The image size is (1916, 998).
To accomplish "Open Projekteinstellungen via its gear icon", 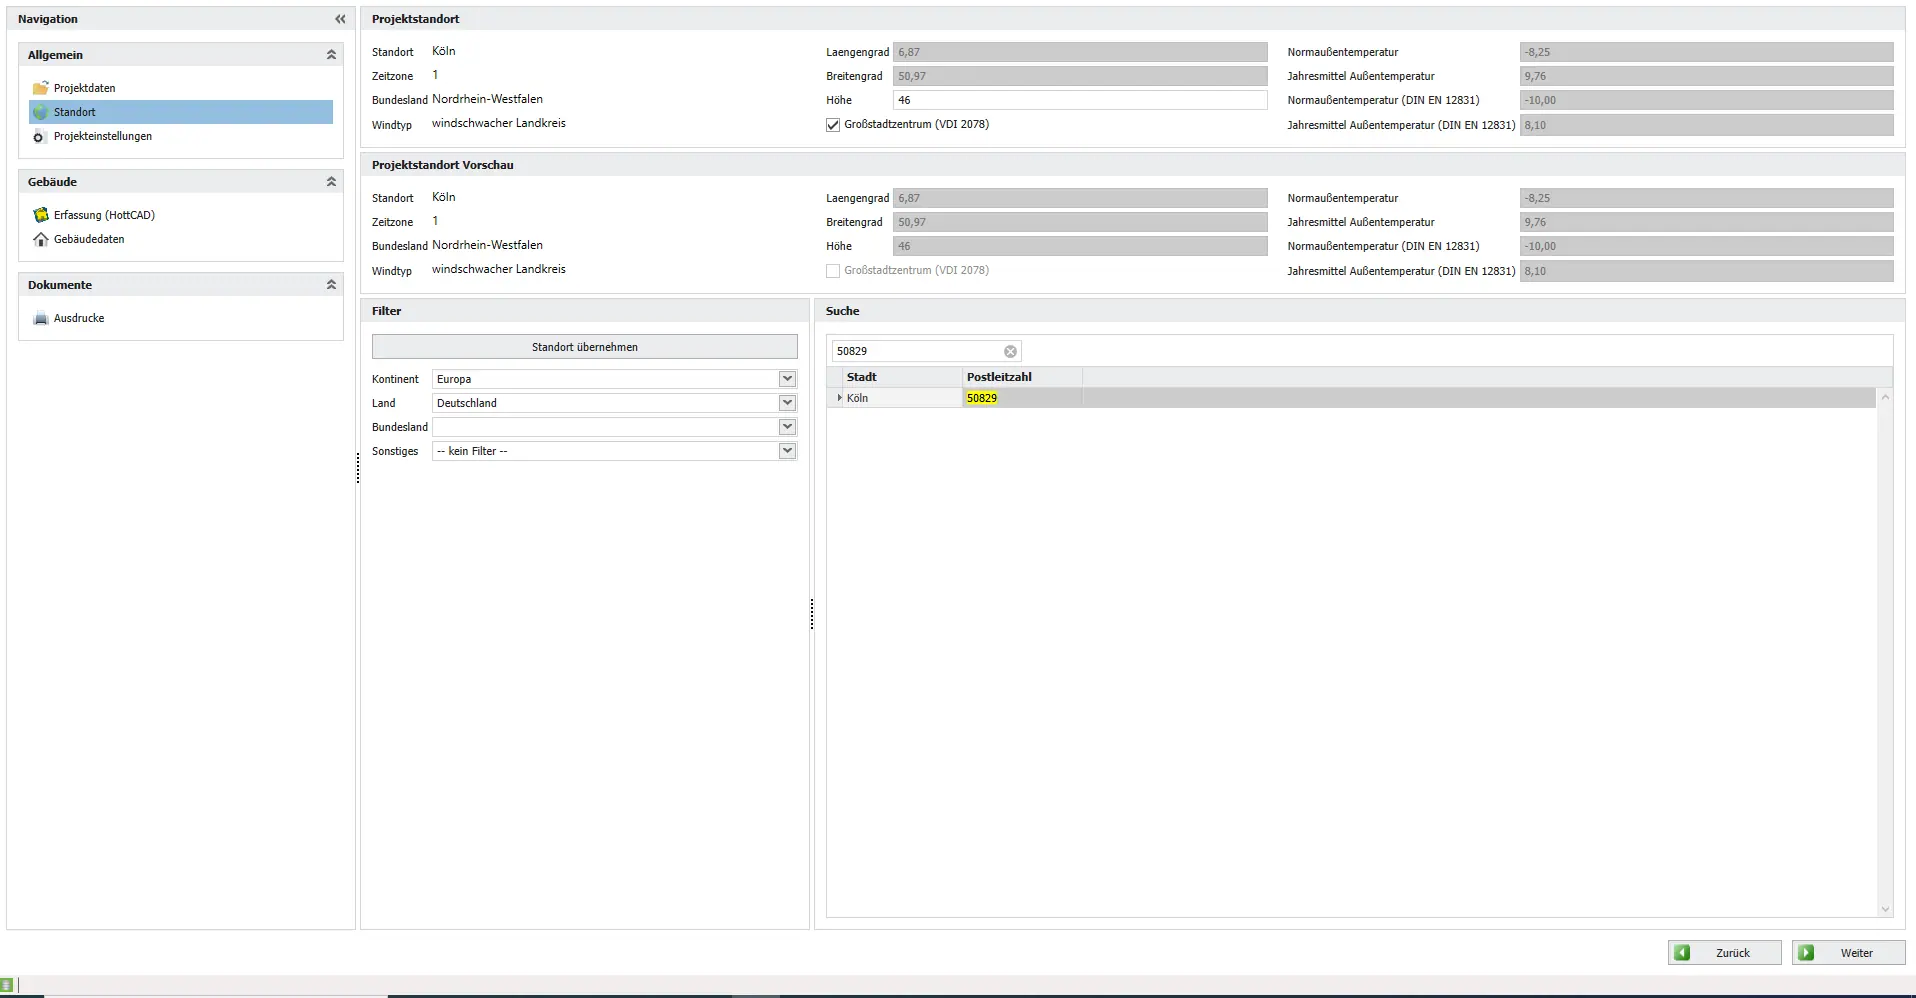I will click(x=40, y=136).
